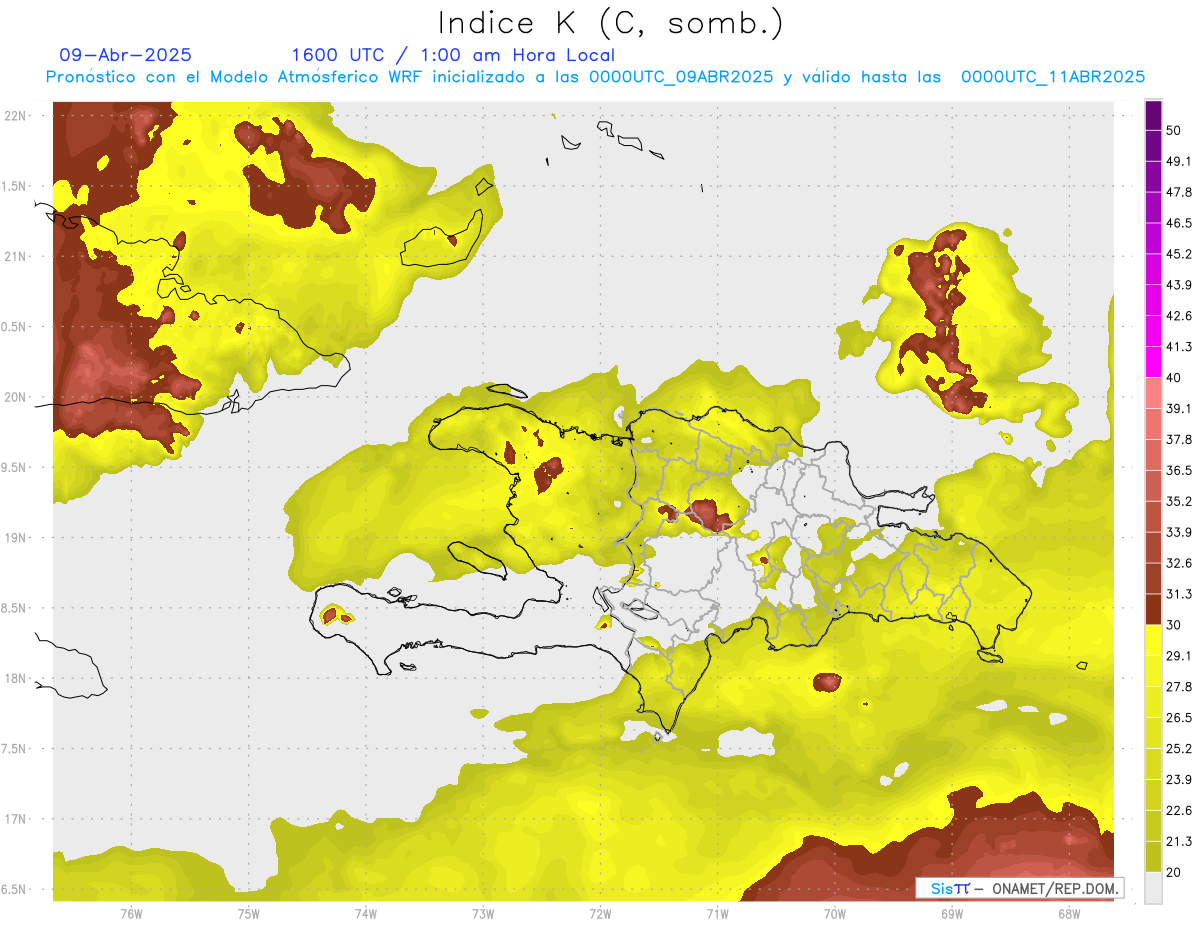Viewport: 1200px width, 927px height.
Task: Select the dark brown colorbar segment between 30 and 31.3
Action: click(x=1153, y=609)
